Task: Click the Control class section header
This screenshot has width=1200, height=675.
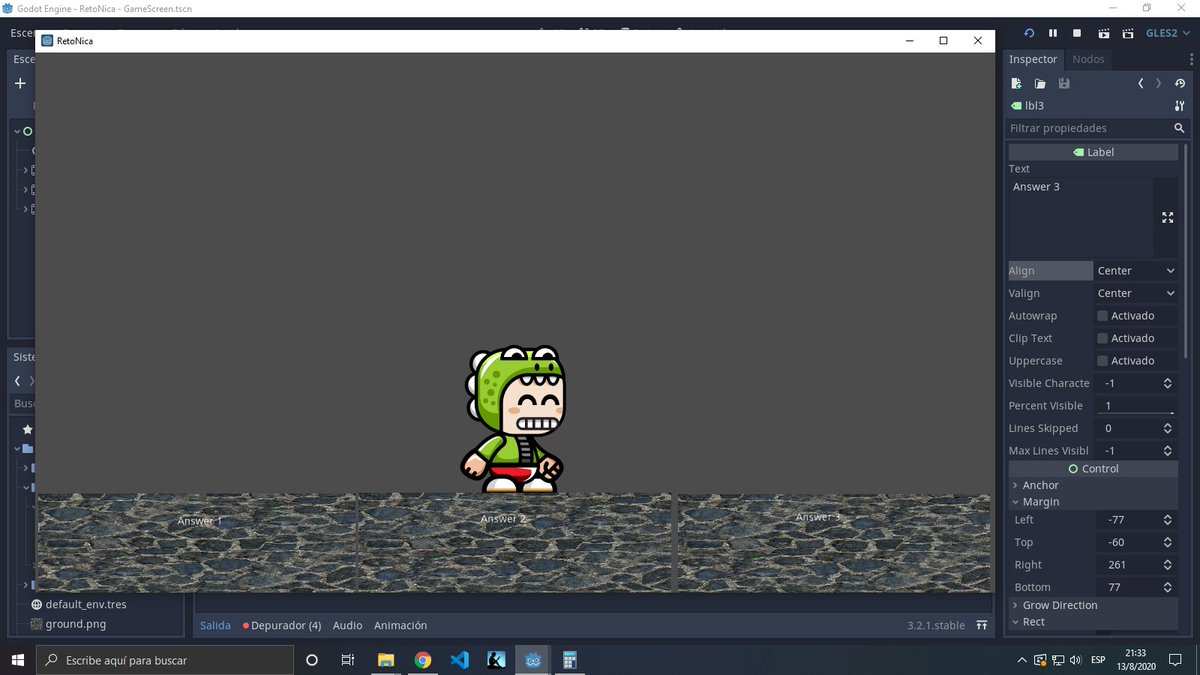Action: point(1093,469)
